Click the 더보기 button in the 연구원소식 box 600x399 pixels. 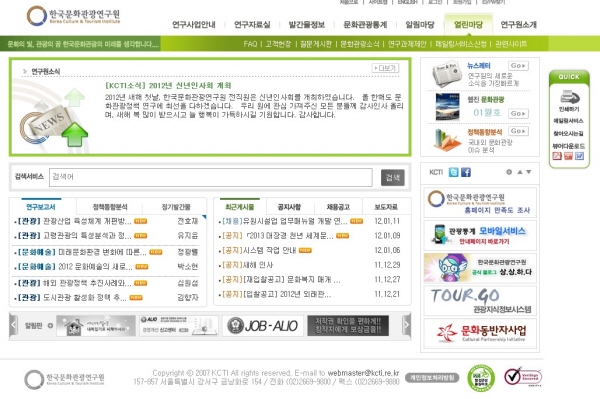point(386,68)
